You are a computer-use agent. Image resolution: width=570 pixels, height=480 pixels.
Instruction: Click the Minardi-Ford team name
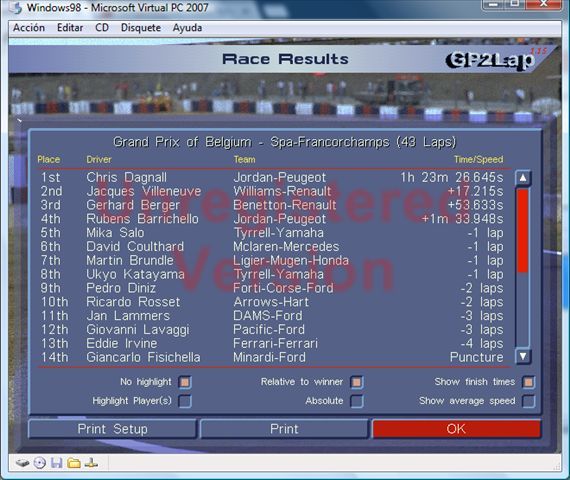pos(269,357)
